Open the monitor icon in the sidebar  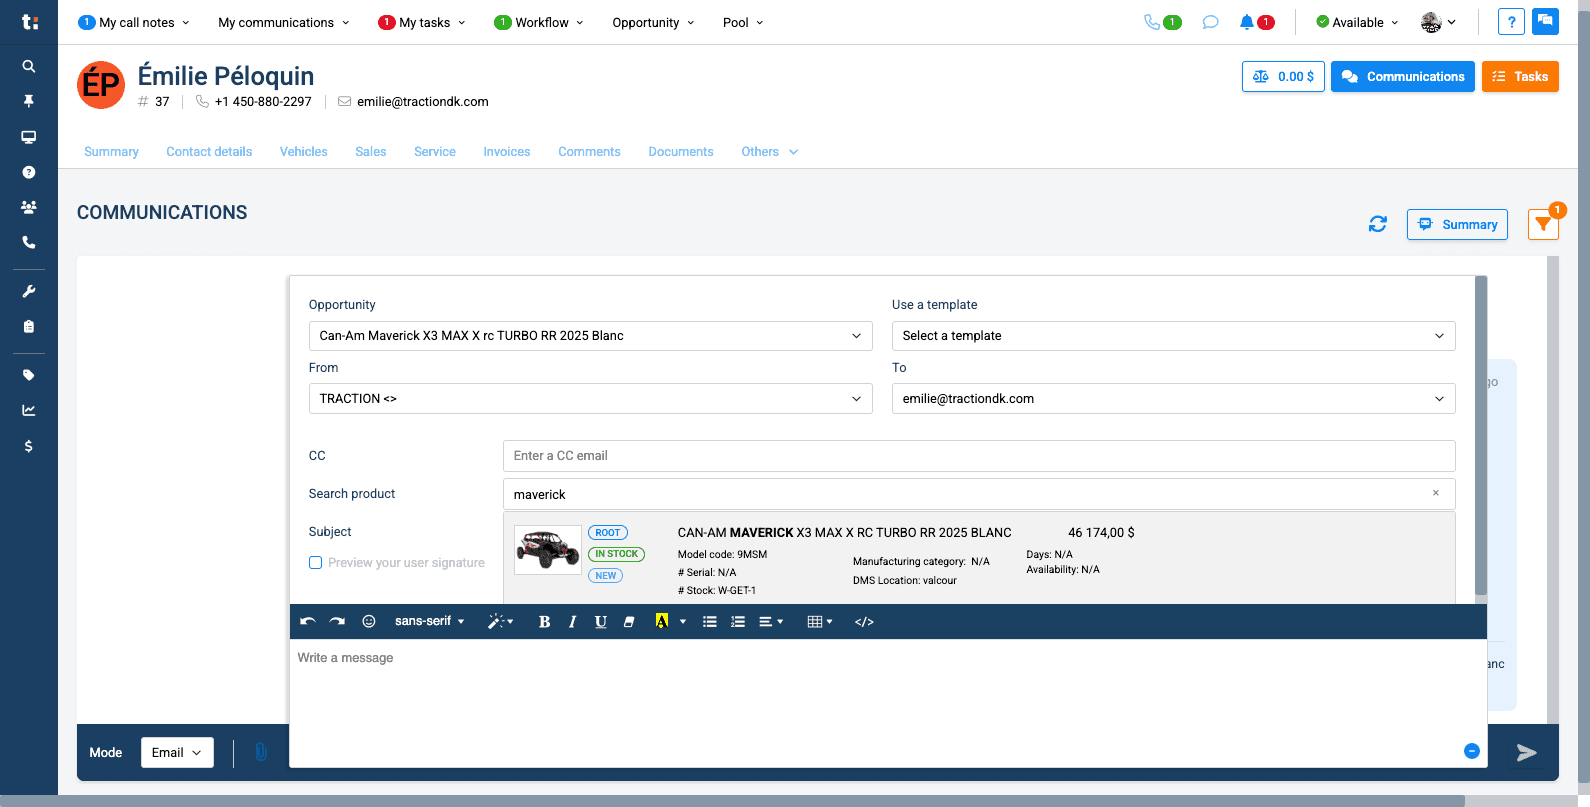[29, 137]
